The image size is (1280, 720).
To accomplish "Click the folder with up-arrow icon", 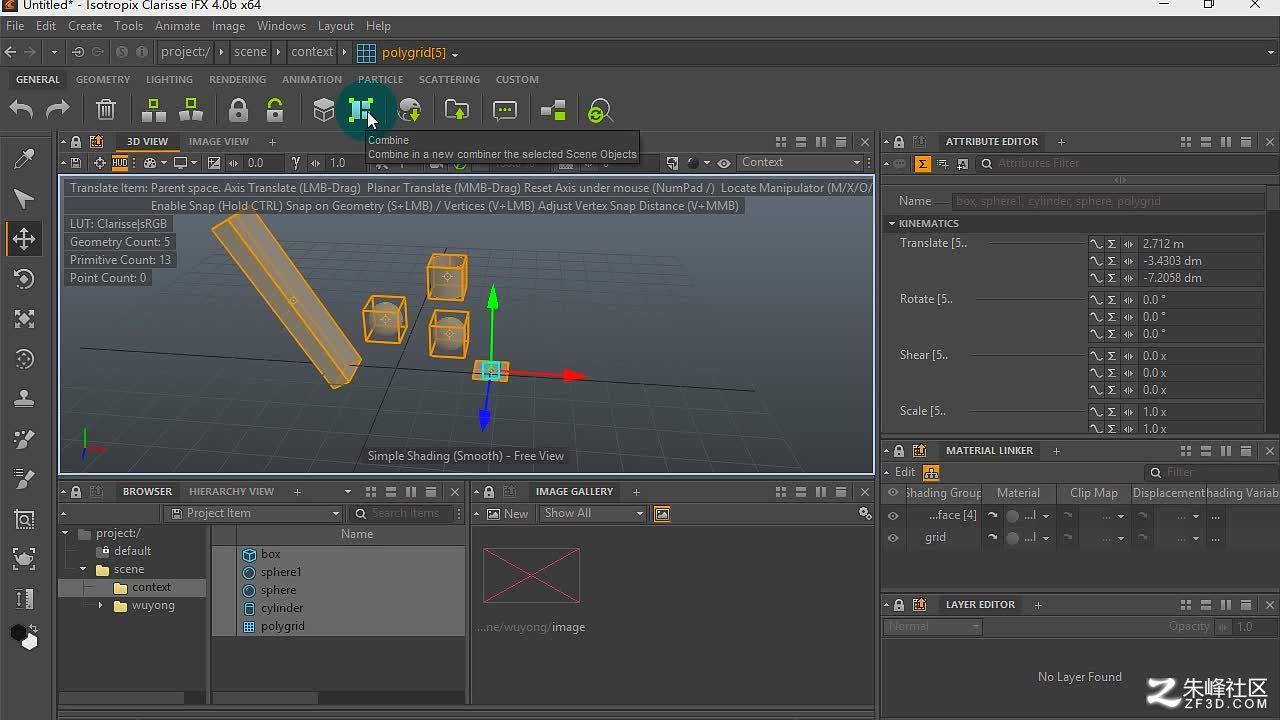I will click(x=457, y=110).
